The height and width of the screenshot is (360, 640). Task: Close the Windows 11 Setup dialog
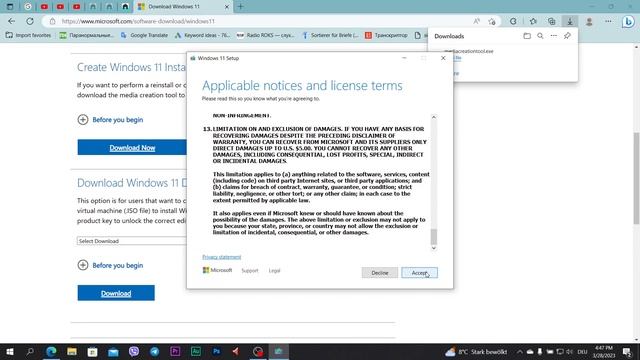pyautogui.click(x=443, y=58)
